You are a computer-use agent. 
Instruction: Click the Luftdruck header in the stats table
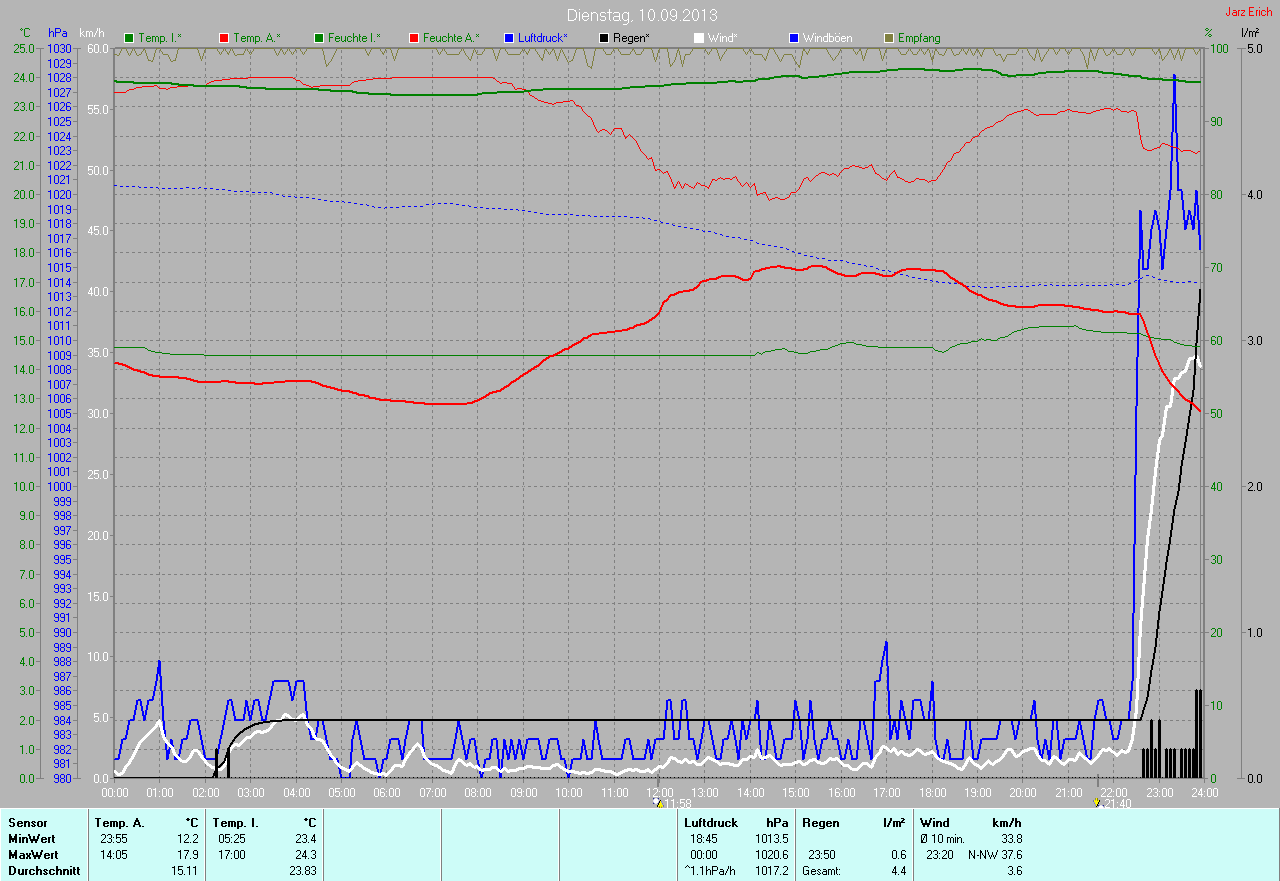point(711,823)
